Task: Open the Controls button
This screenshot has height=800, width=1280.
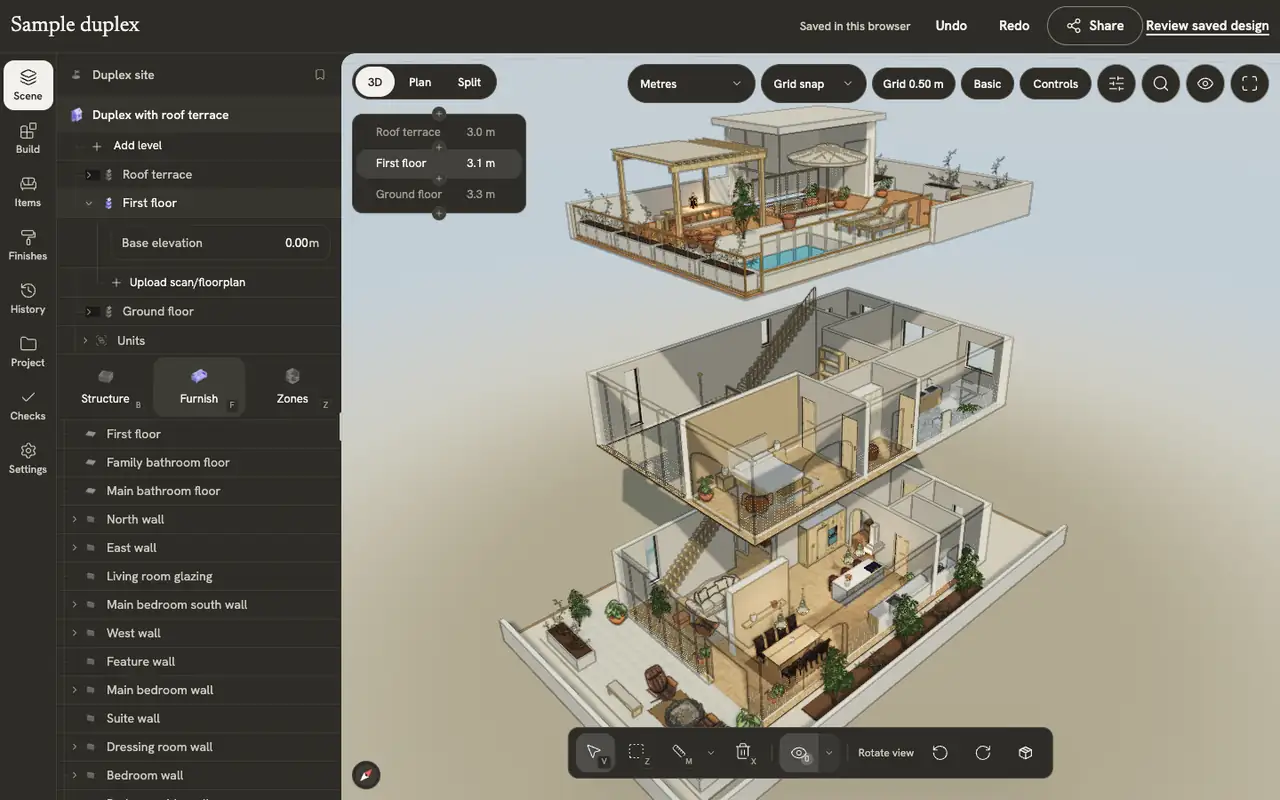Action: tap(1055, 84)
